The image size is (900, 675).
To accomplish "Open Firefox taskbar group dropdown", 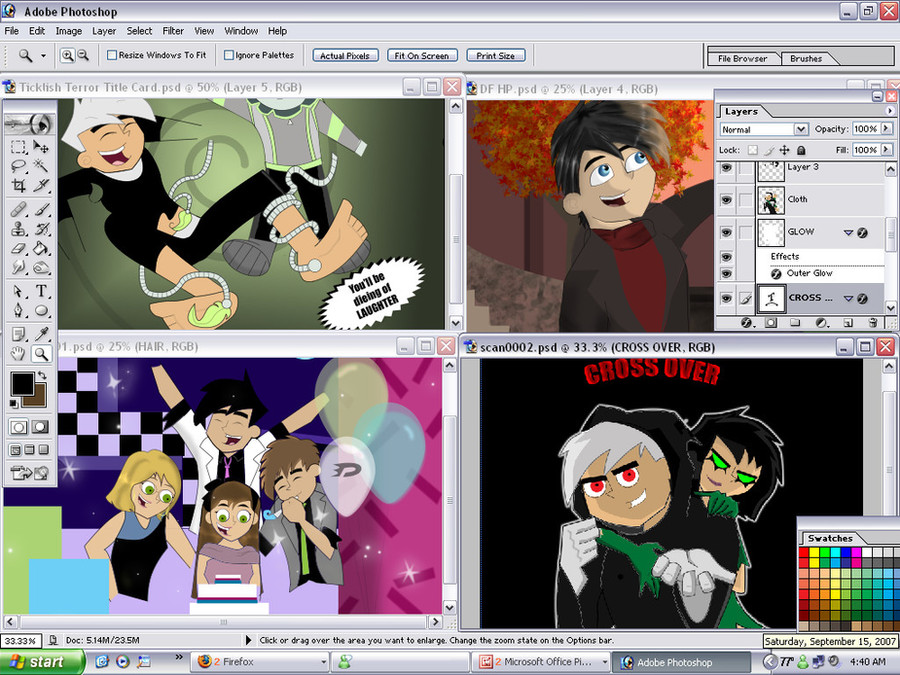I will click(323, 662).
